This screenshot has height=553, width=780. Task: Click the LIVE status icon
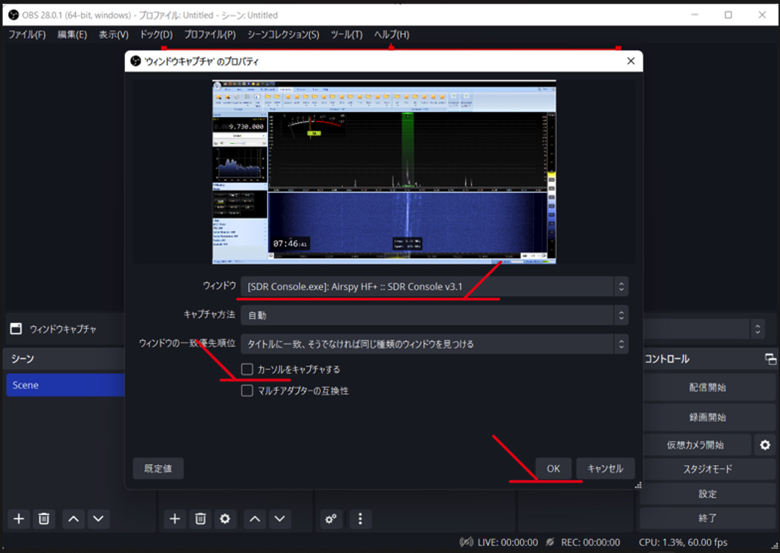[x=466, y=542]
